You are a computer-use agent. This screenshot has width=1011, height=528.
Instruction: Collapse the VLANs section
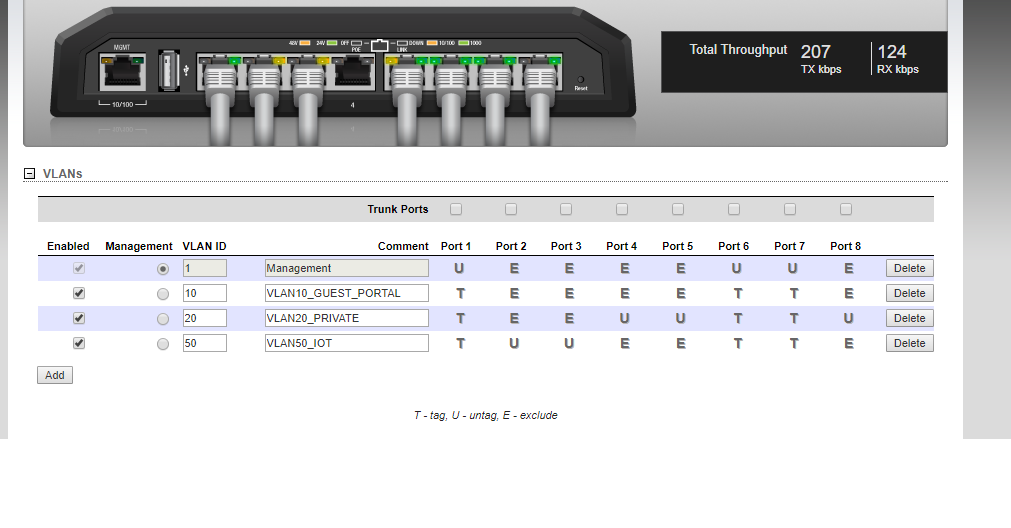coord(29,174)
